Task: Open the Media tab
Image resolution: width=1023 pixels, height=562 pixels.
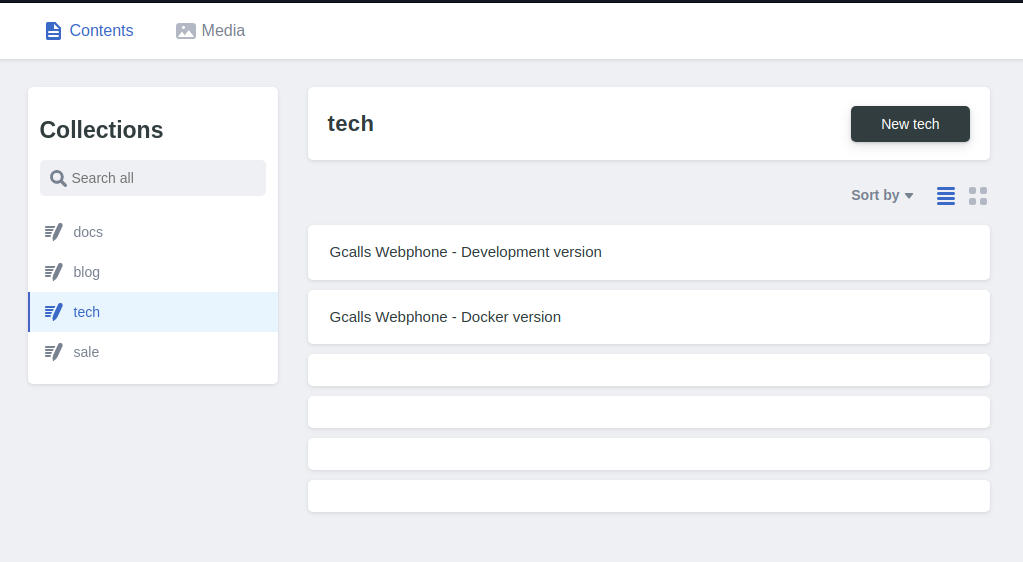Action: (223, 31)
